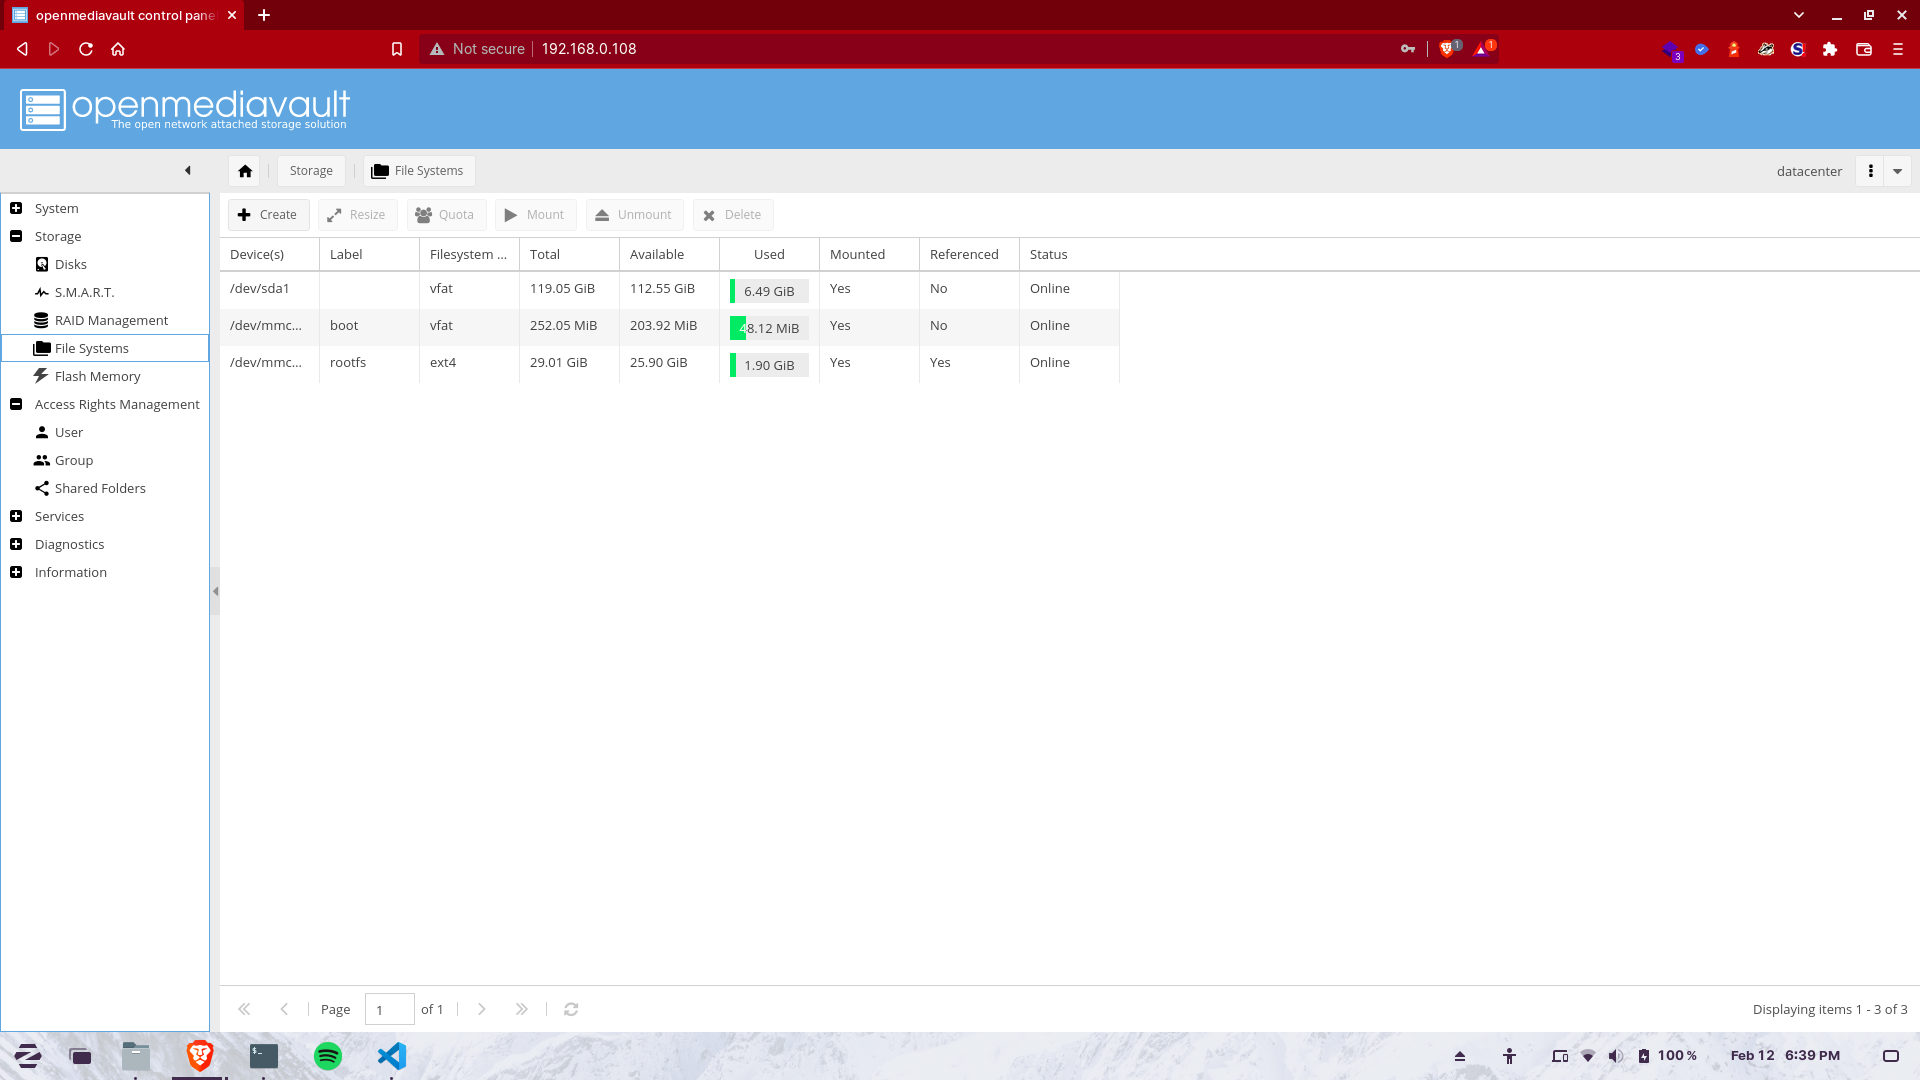The width and height of the screenshot is (1920, 1080).
Task: Collapse the sidebar navigation panel arrow
Action: coord(188,170)
